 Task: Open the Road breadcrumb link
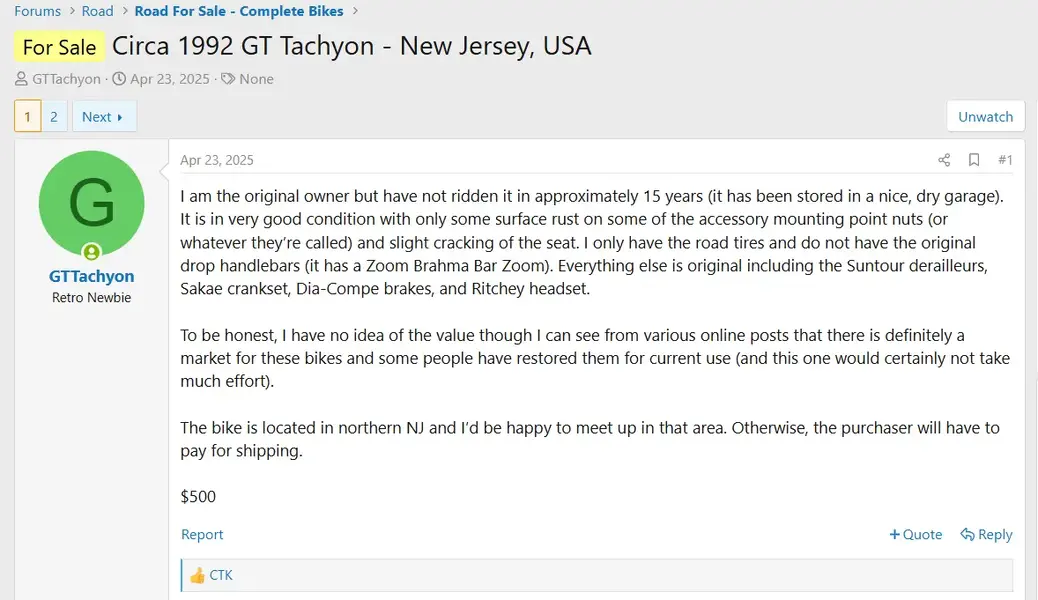(98, 11)
